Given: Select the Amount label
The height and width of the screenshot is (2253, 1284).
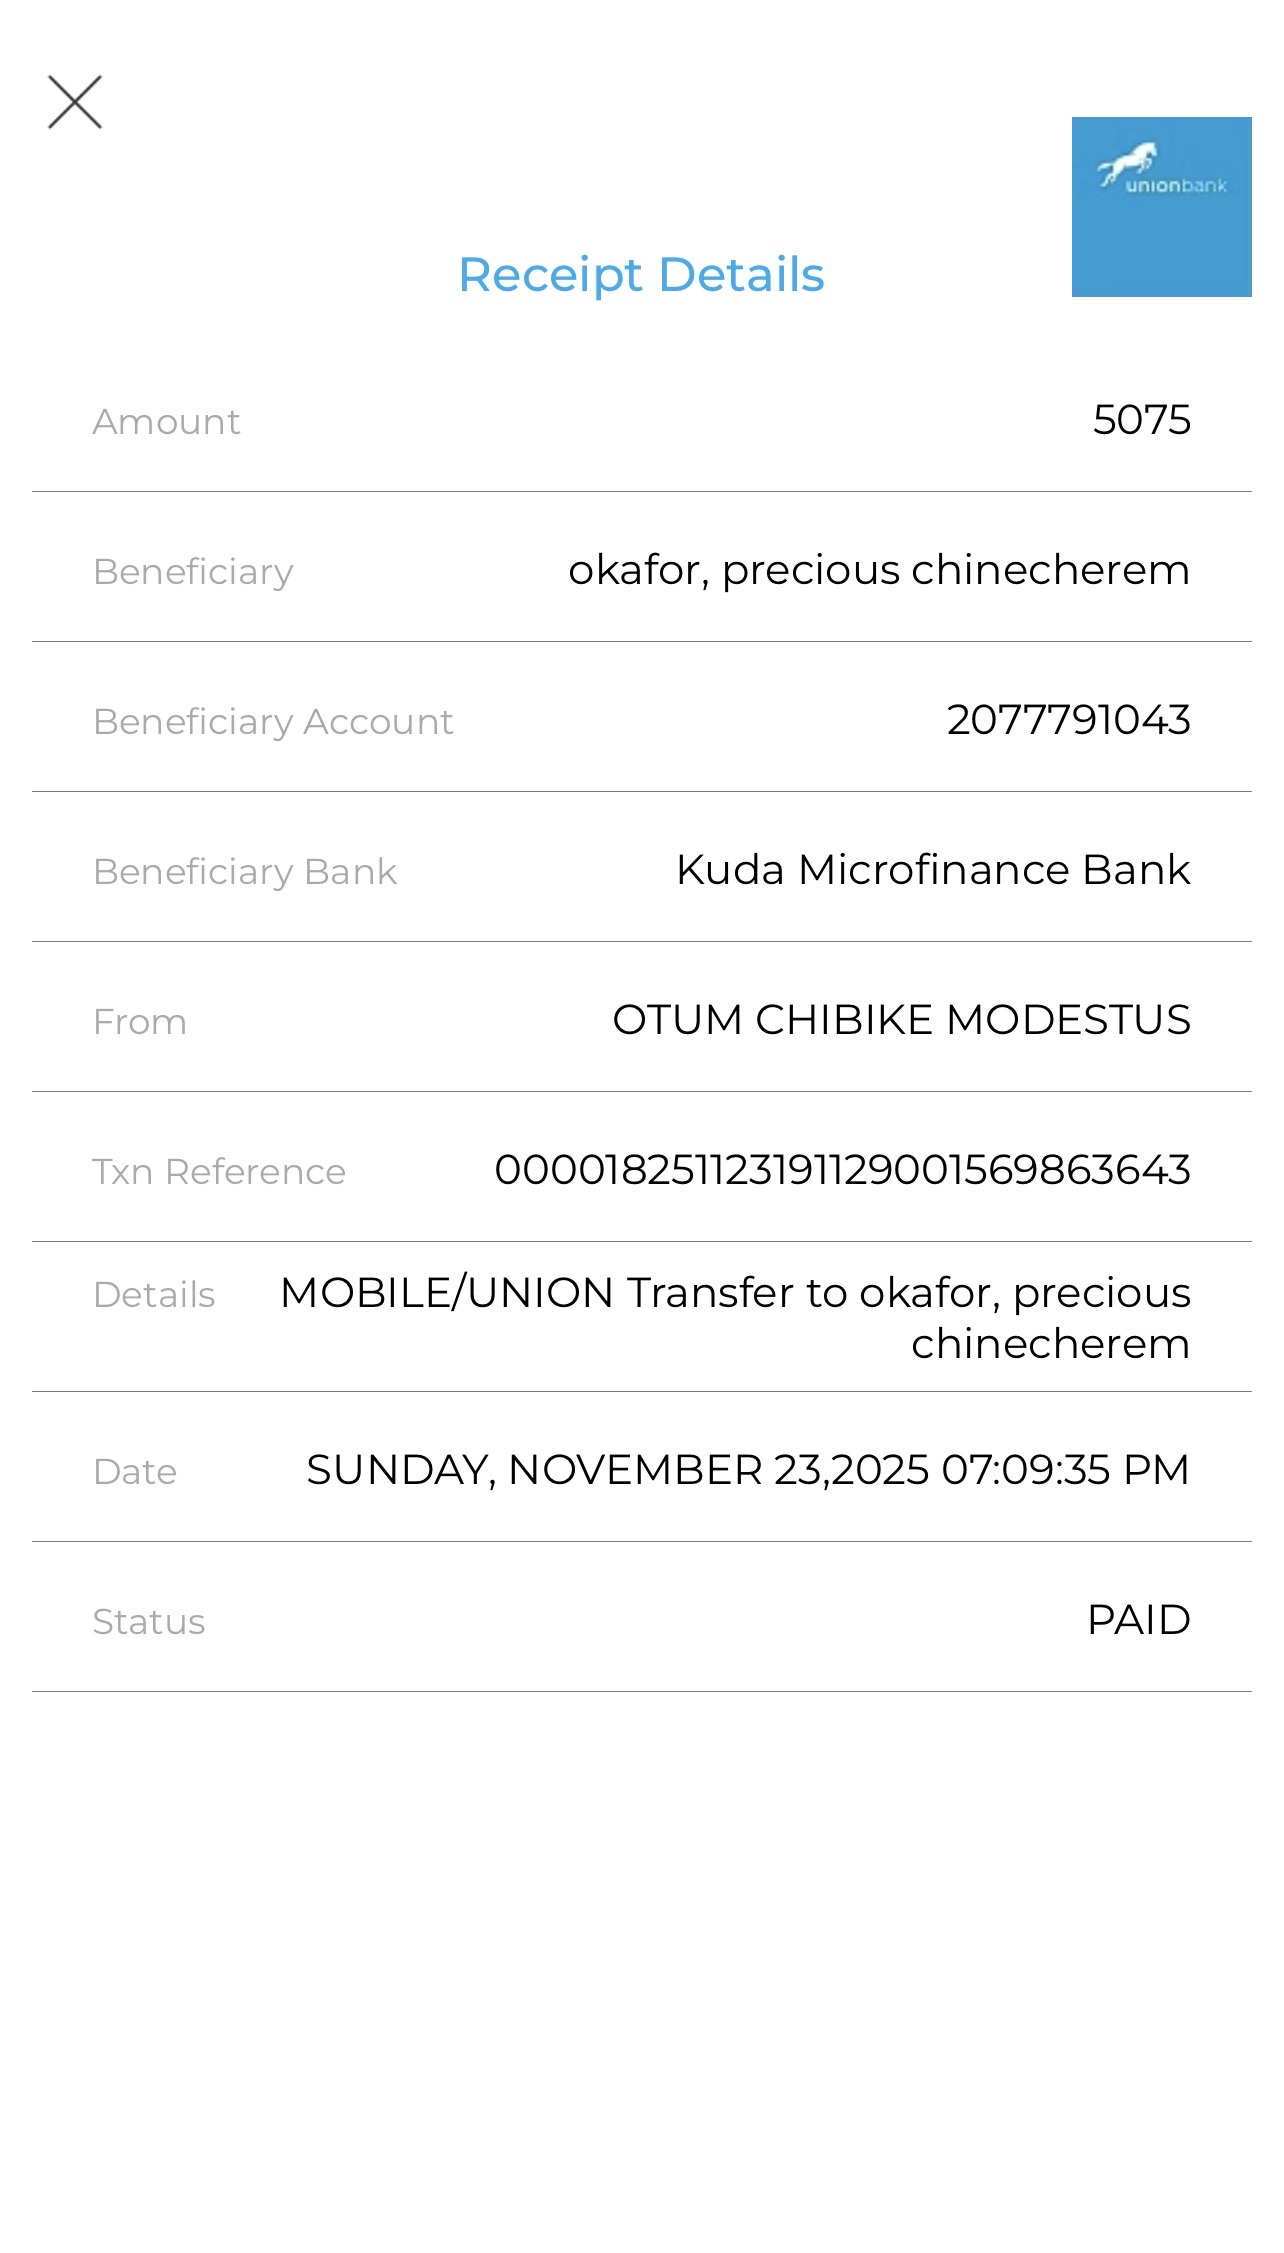Looking at the screenshot, I should [x=166, y=422].
